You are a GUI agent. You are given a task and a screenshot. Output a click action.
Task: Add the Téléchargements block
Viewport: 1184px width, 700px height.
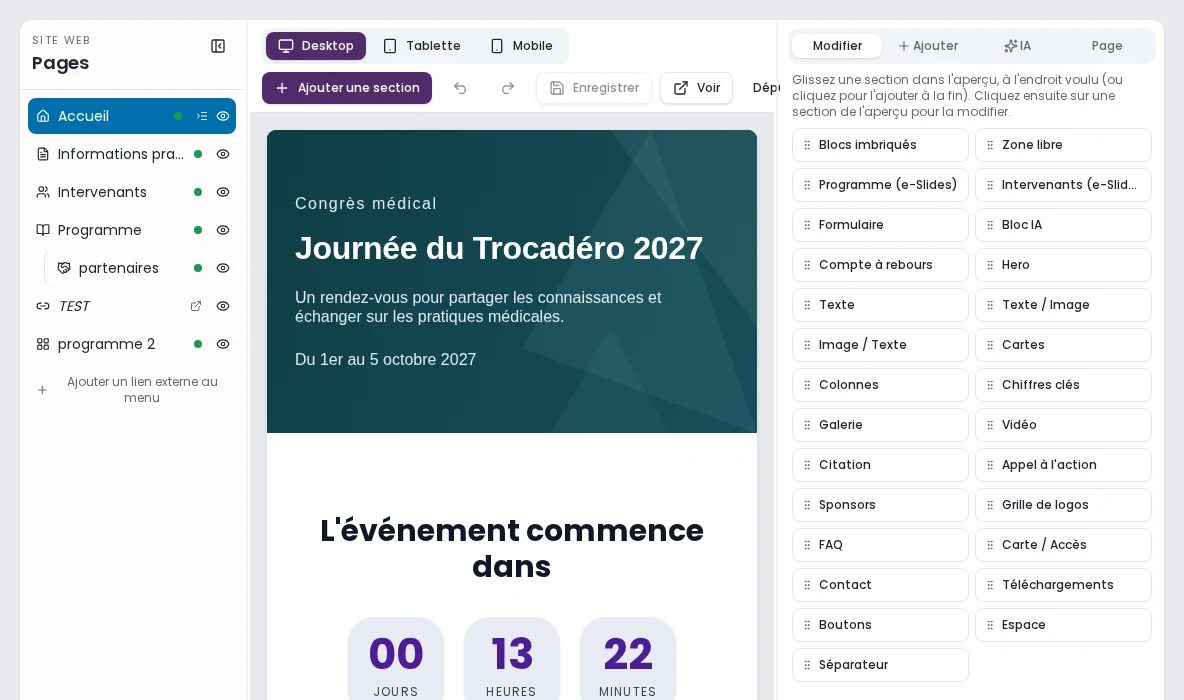(1063, 585)
